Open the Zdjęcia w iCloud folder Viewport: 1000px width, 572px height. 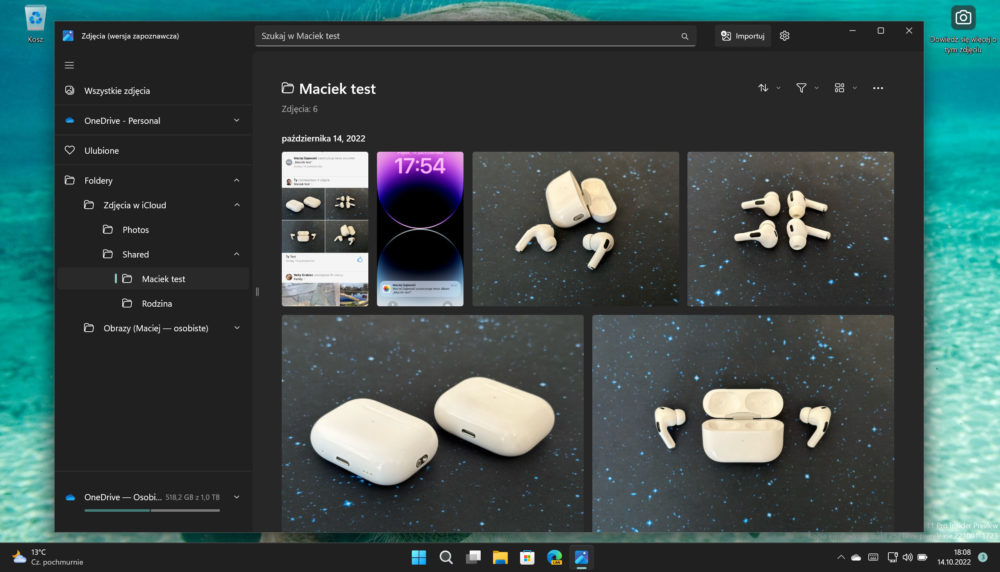[x=153, y=205]
